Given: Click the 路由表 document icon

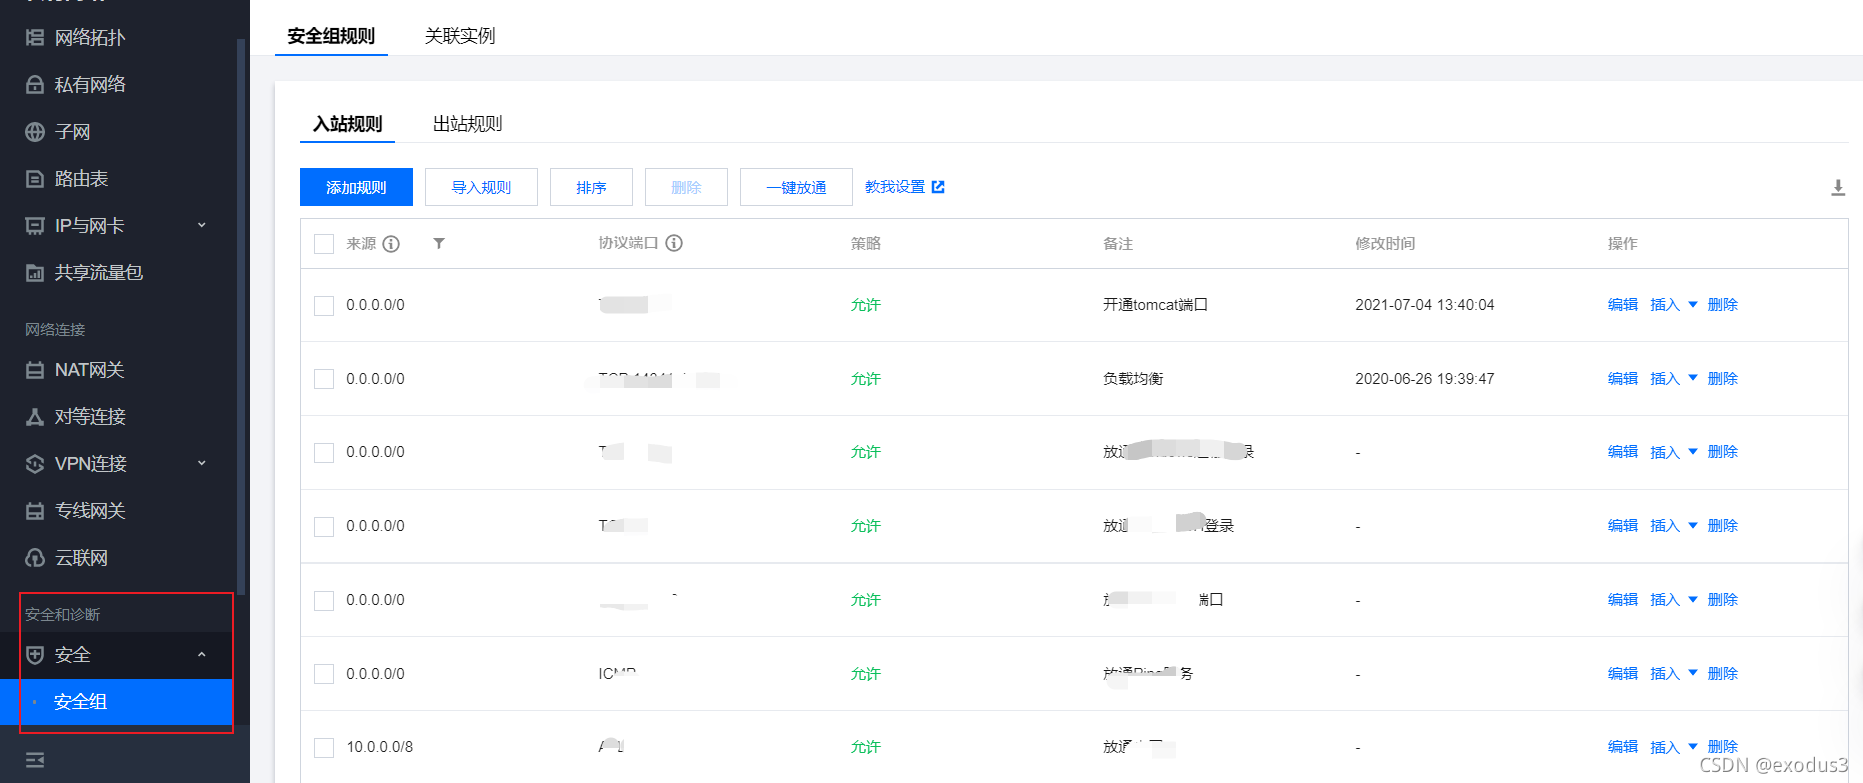Looking at the screenshot, I should pyautogui.click(x=35, y=179).
